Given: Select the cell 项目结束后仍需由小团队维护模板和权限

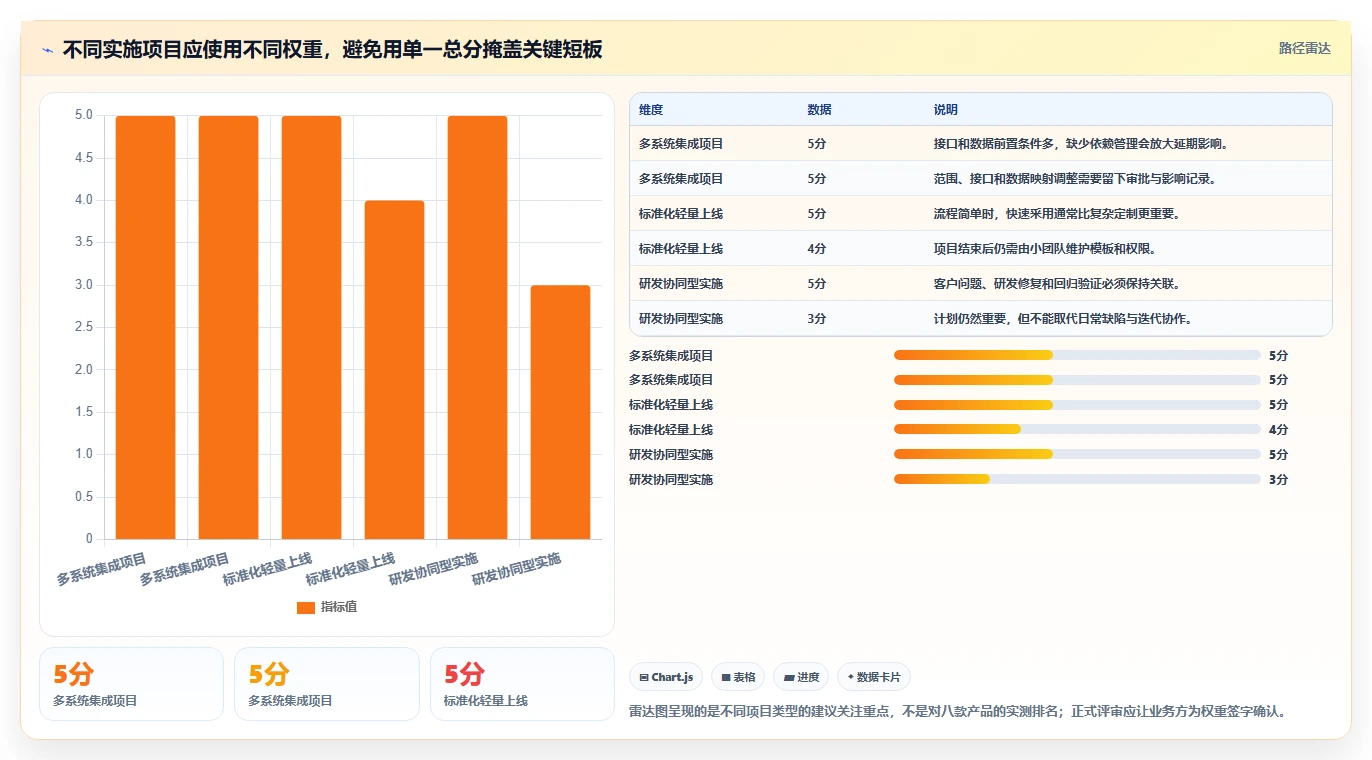Looking at the screenshot, I should tap(1045, 249).
